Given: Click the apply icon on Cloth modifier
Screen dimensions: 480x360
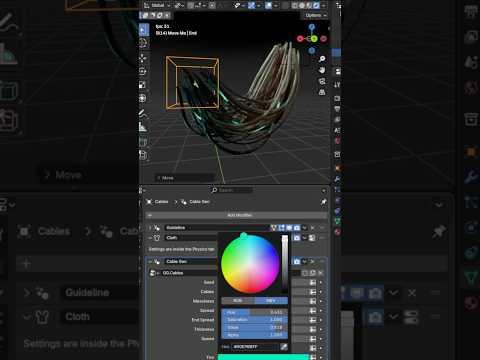Looking at the screenshot, I should point(312,238).
